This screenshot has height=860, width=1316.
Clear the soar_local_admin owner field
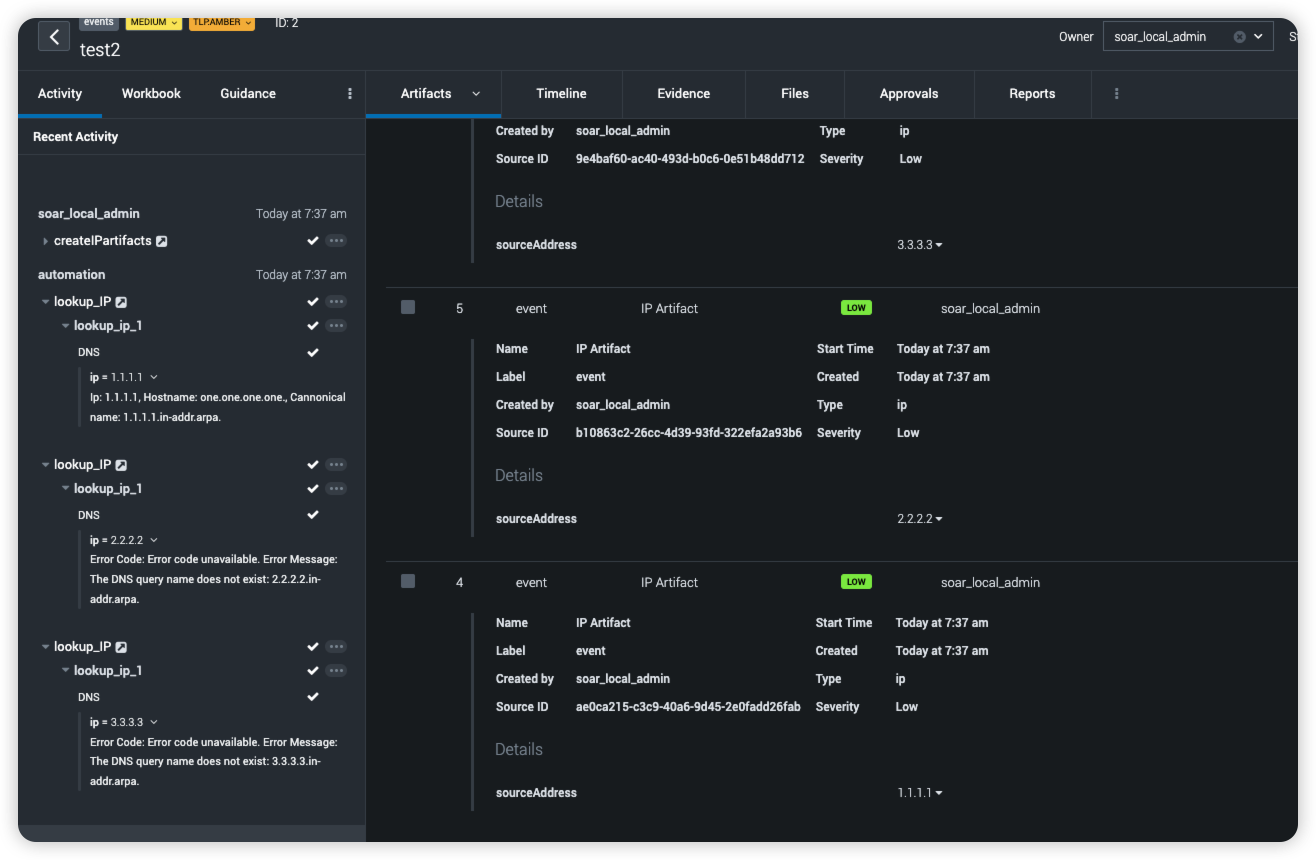click(x=1239, y=37)
